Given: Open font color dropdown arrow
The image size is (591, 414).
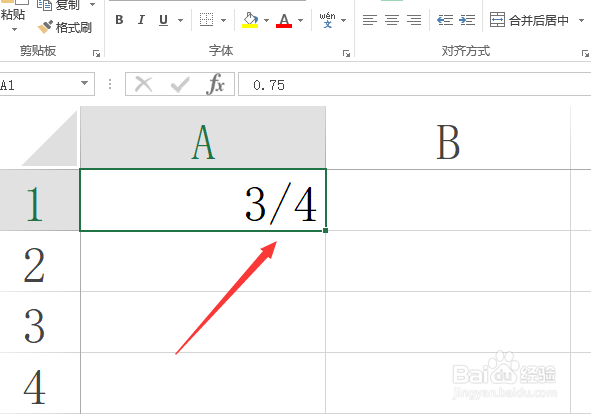Looking at the screenshot, I should 300,20.
